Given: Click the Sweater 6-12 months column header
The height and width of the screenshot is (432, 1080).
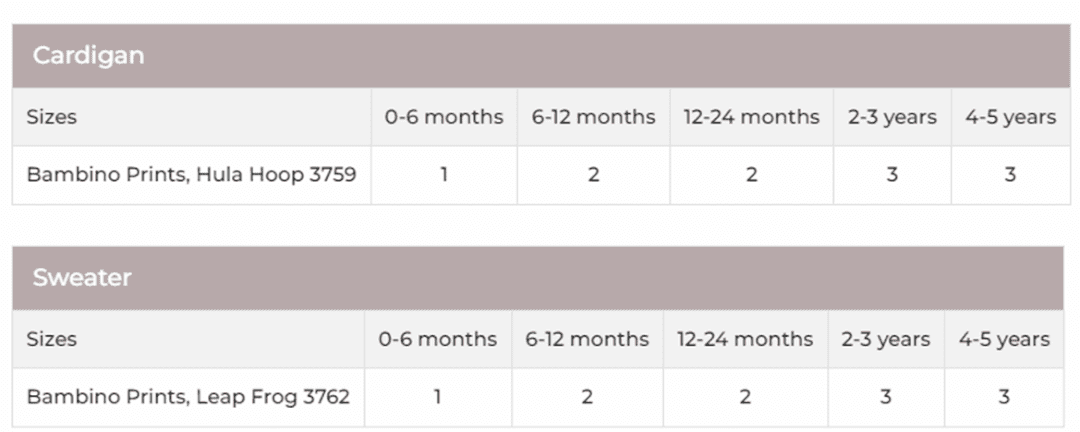Looking at the screenshot, I should (x=587, y=339).
